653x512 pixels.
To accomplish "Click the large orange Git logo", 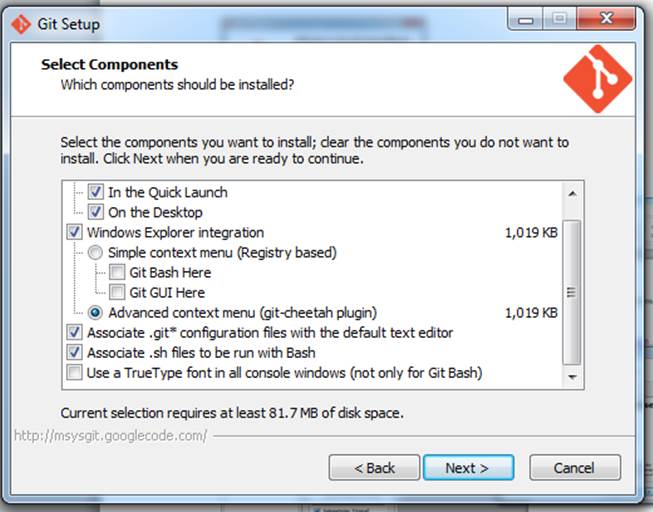I will (x=598, y=78).
